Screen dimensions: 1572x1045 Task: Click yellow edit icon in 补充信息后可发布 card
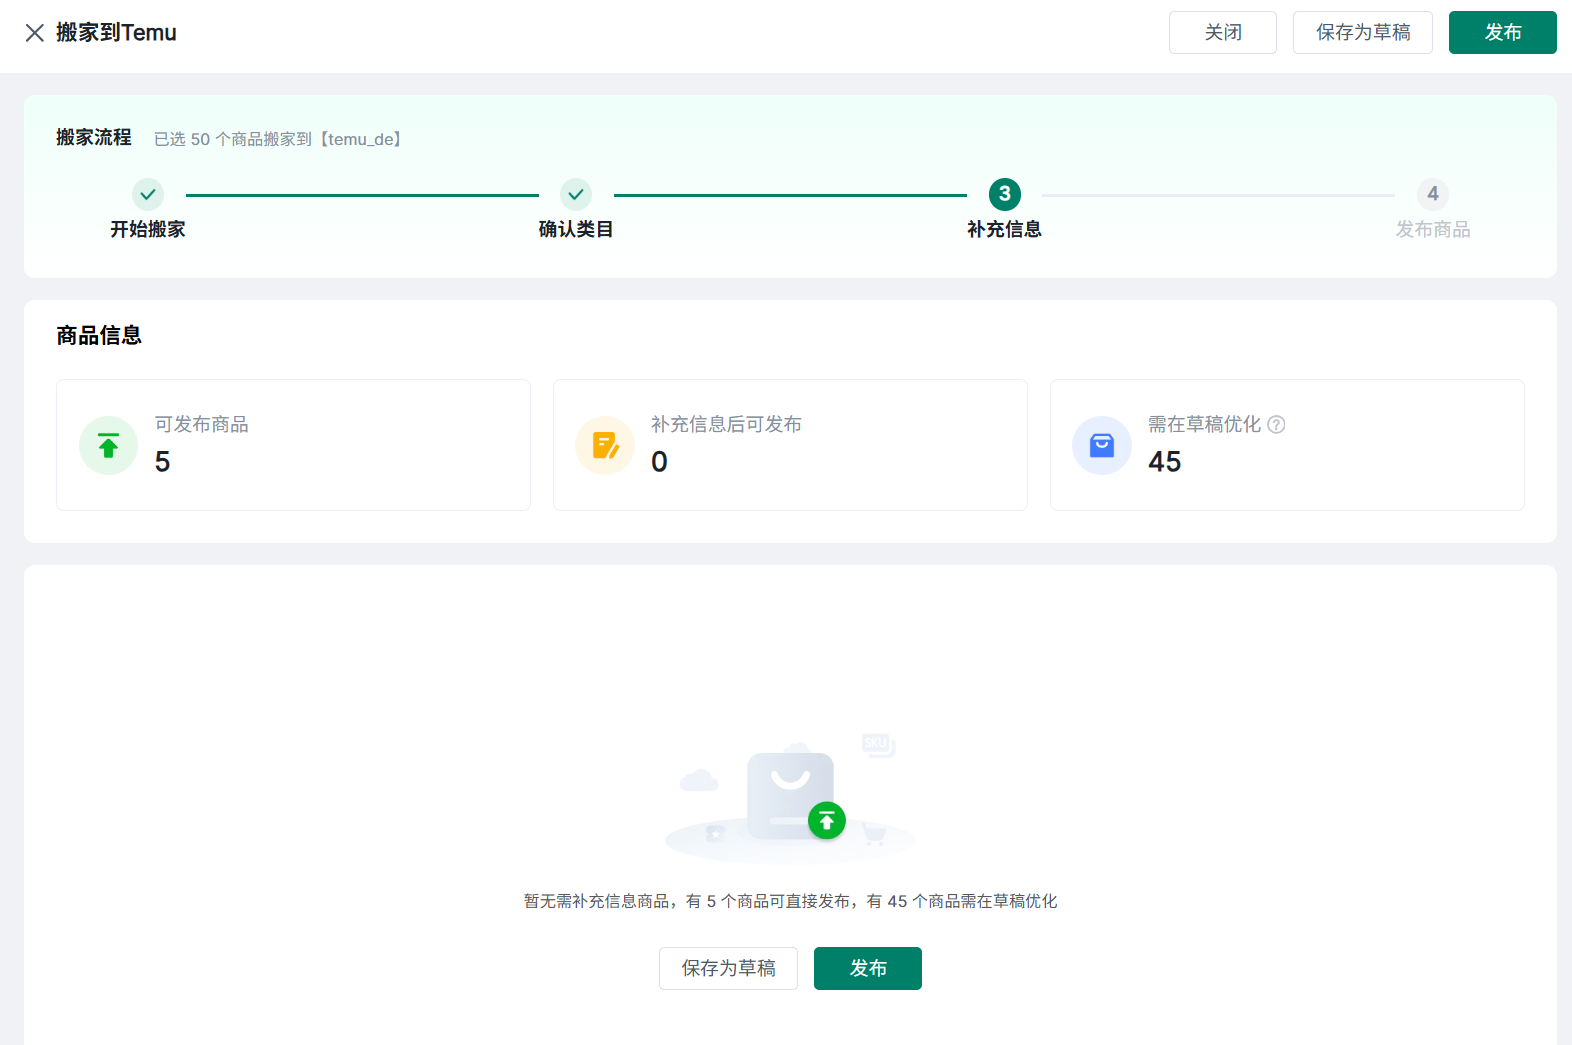[605, 445]
